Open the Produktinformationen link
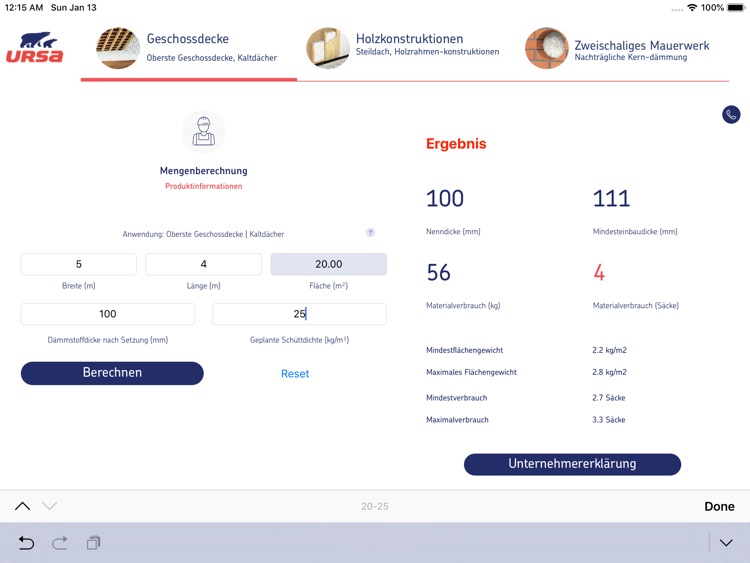 204,186
